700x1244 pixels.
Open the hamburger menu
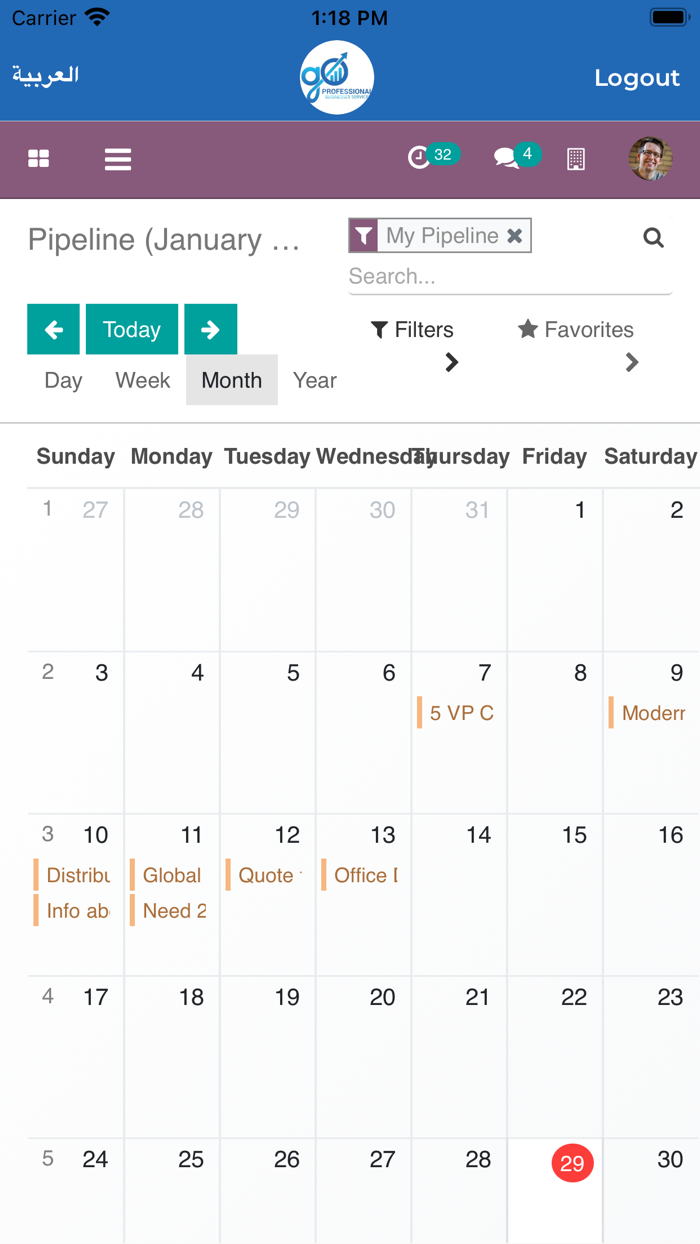(118, 159)
